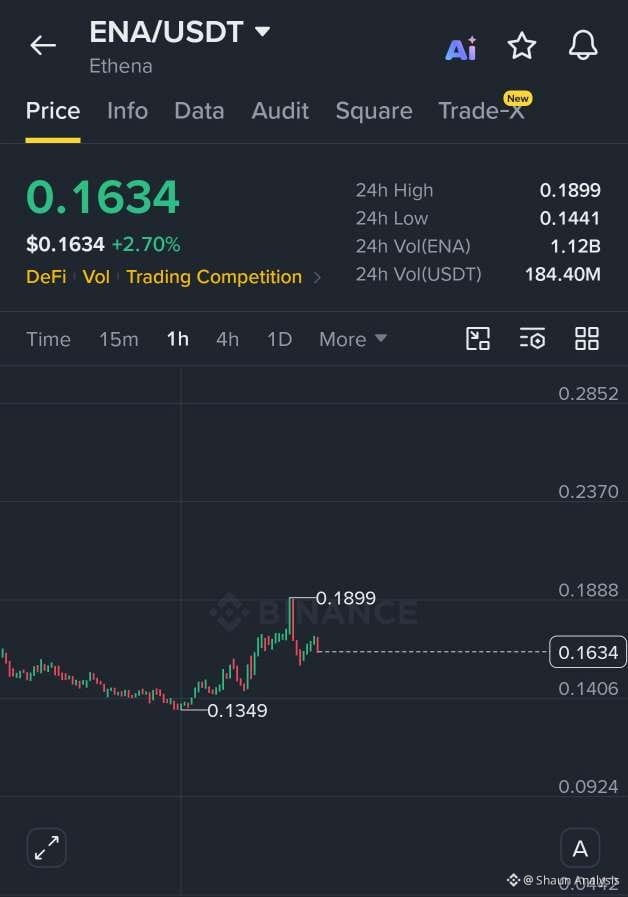Open the ENA/USDT pair selector dropdown

click(180, 32)
